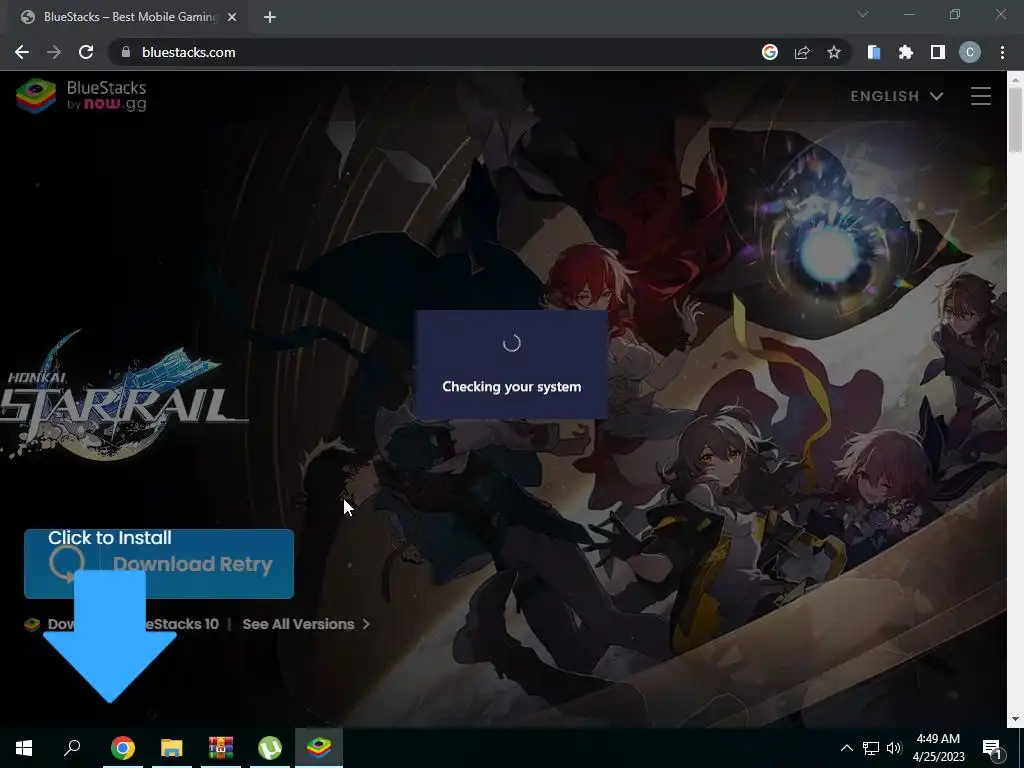Open the hamburger site menu
The image size is (1024, 768).
coord(981,96)
